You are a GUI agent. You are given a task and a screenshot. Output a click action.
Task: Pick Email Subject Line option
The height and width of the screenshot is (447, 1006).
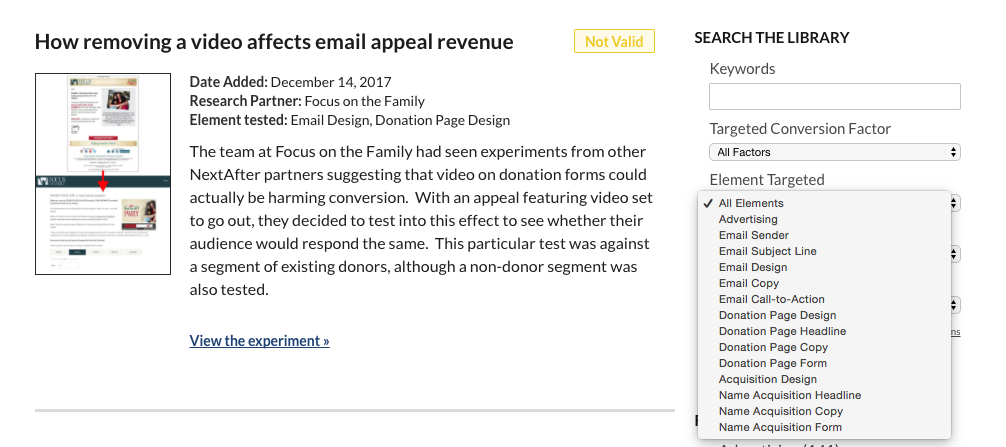[824, 251]
